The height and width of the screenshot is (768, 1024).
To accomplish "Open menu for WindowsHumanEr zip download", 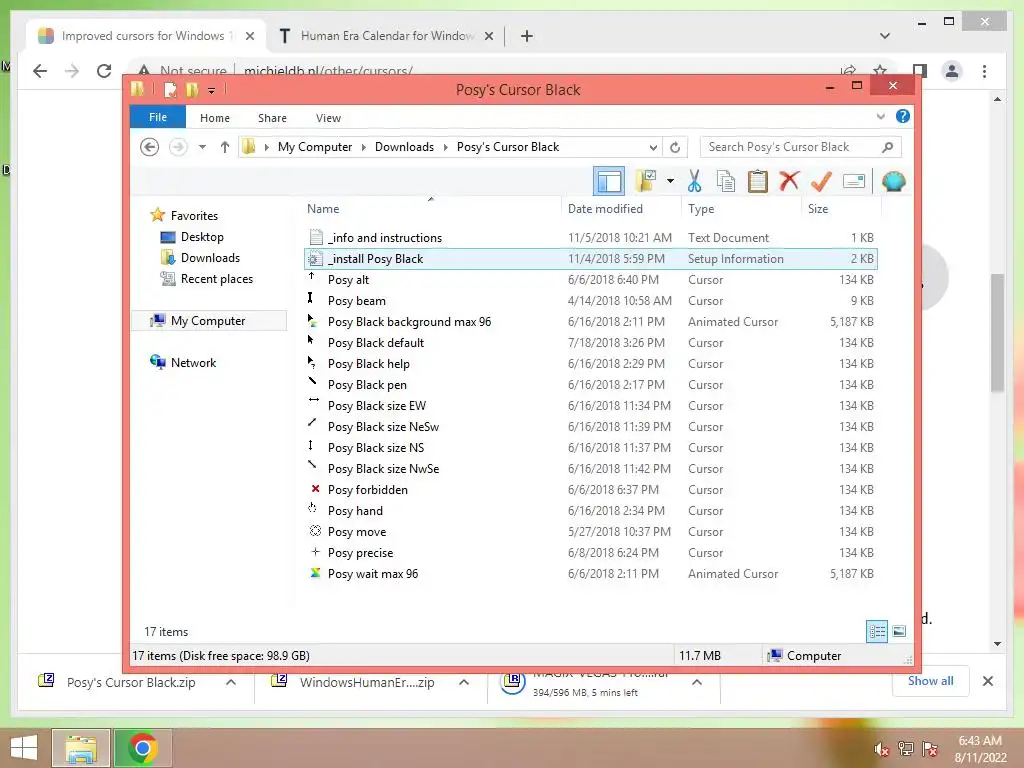I will point(464,682).
